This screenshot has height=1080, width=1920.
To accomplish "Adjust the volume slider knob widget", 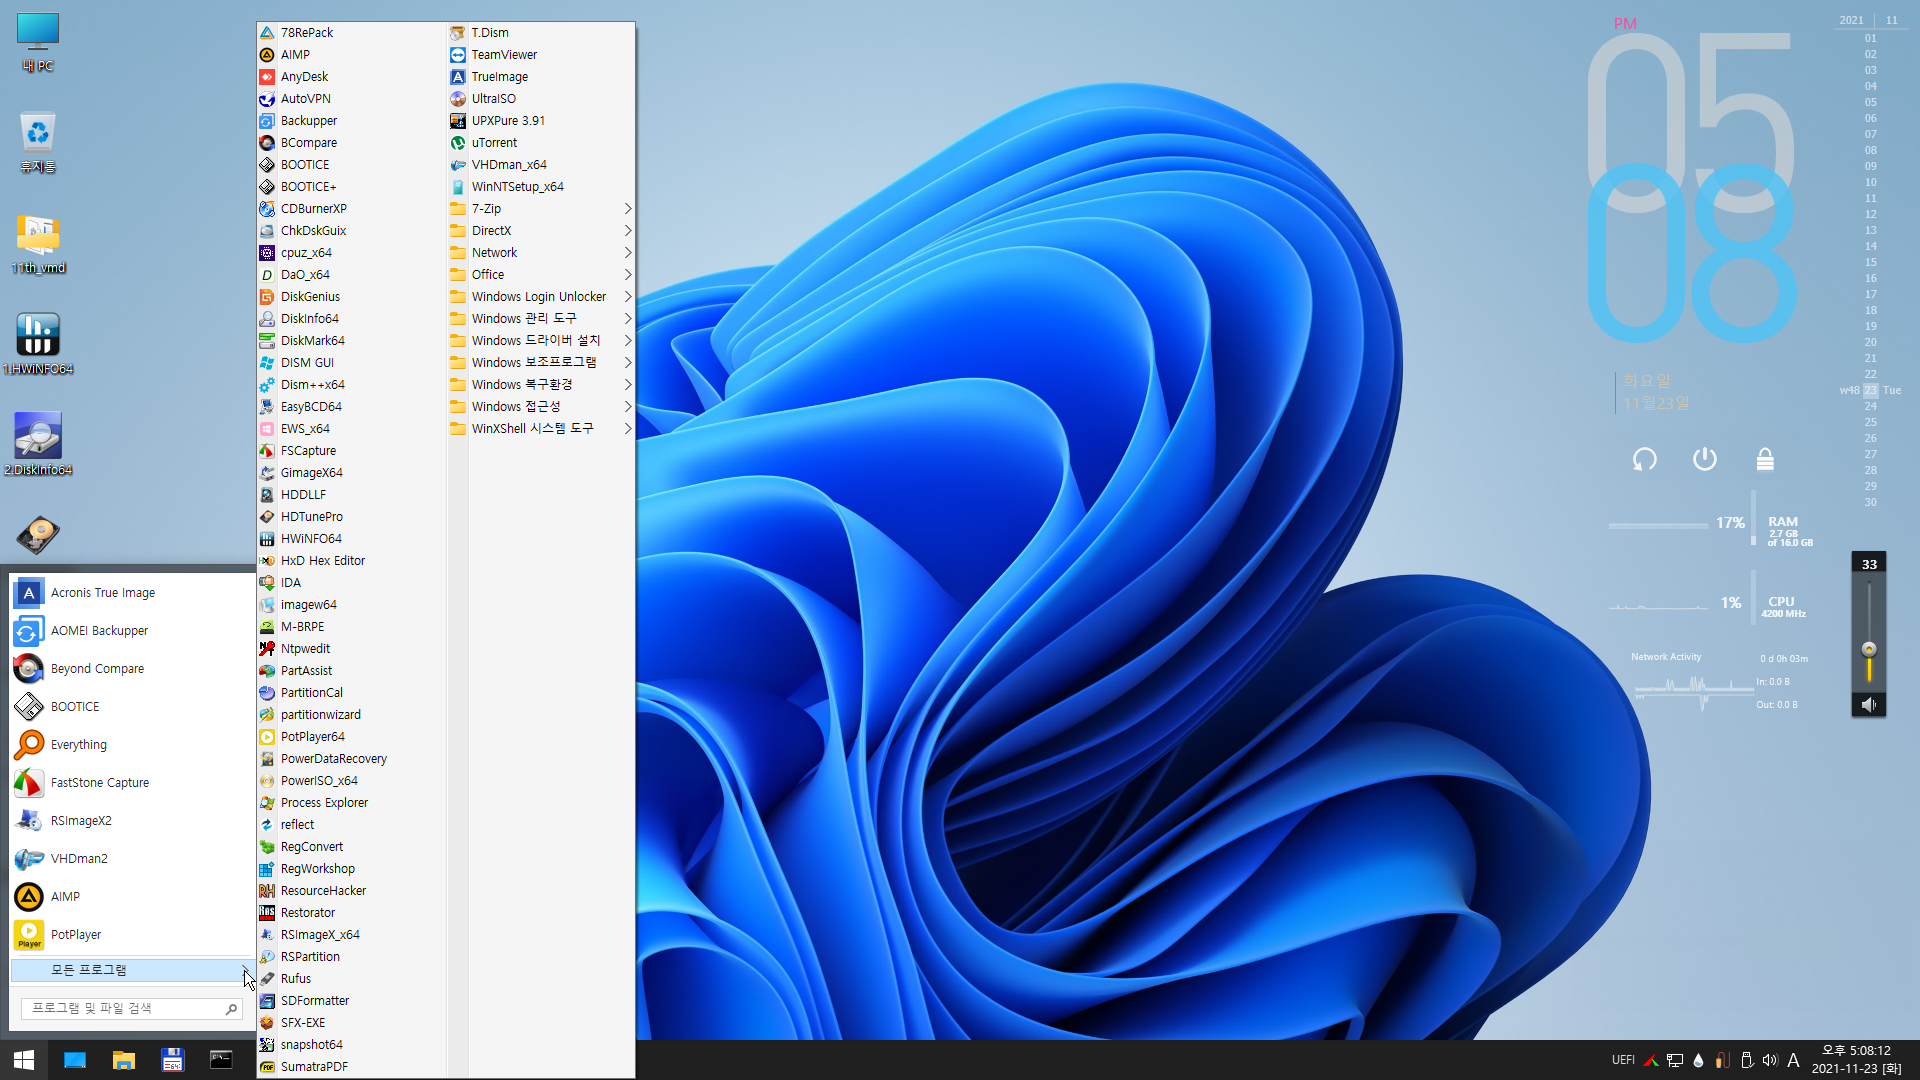I will click(x=1869, y=649).
